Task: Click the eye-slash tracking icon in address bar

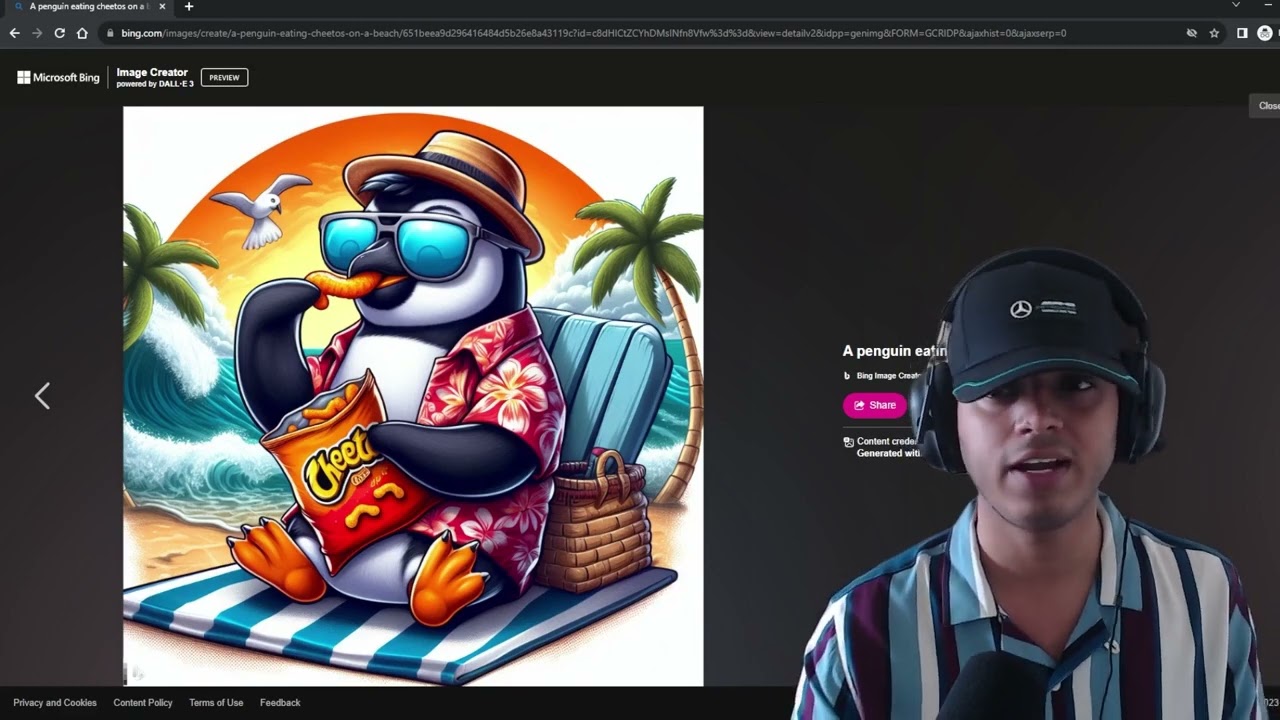Action: [1191, 33]
